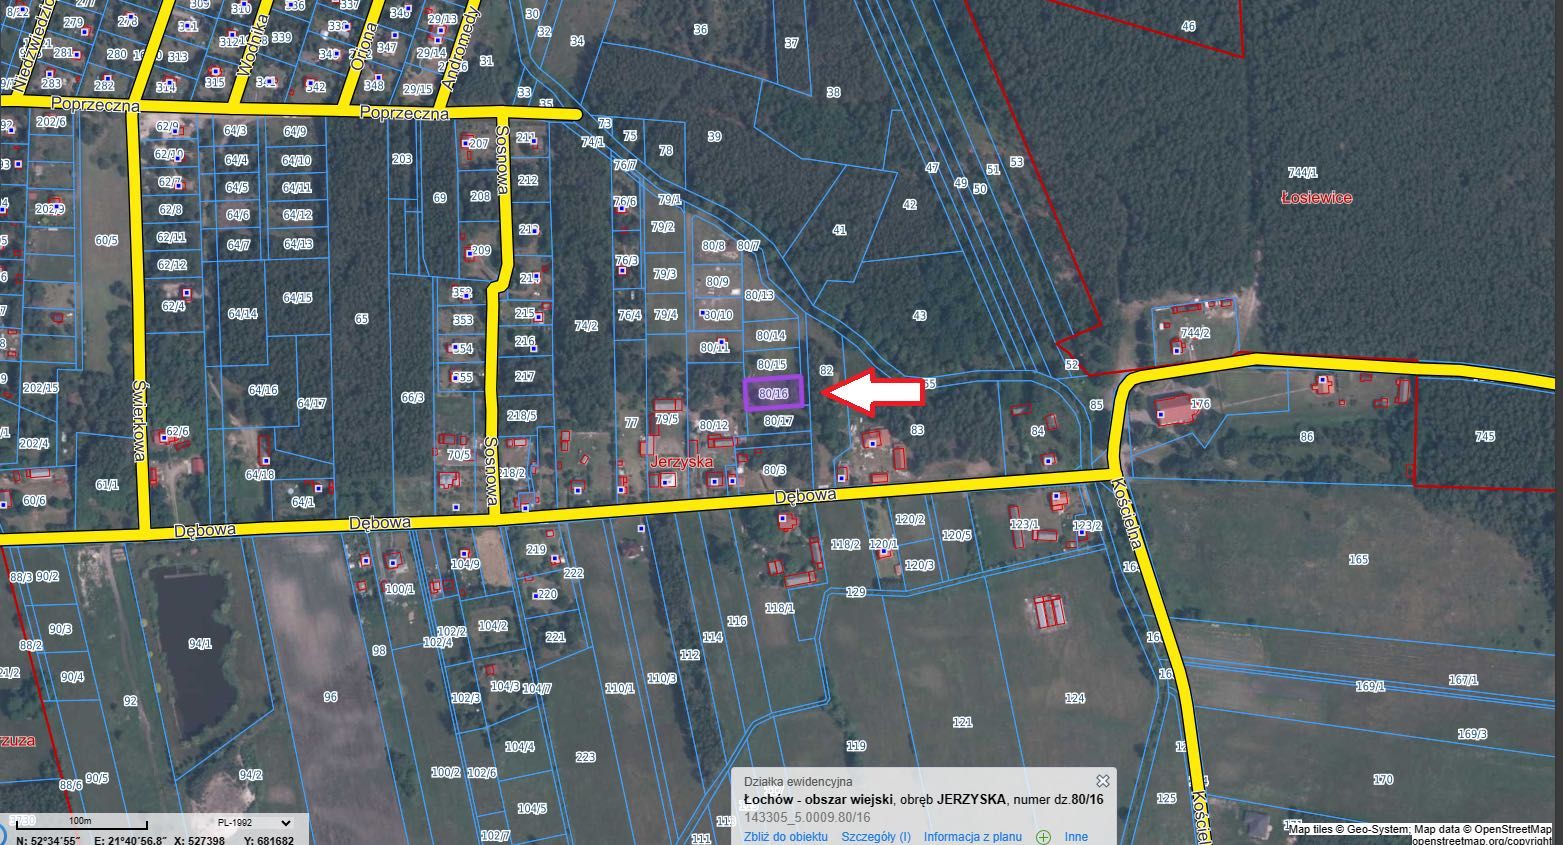
Task: Click pond parcel label 94/1
Action: coord(200,644)
